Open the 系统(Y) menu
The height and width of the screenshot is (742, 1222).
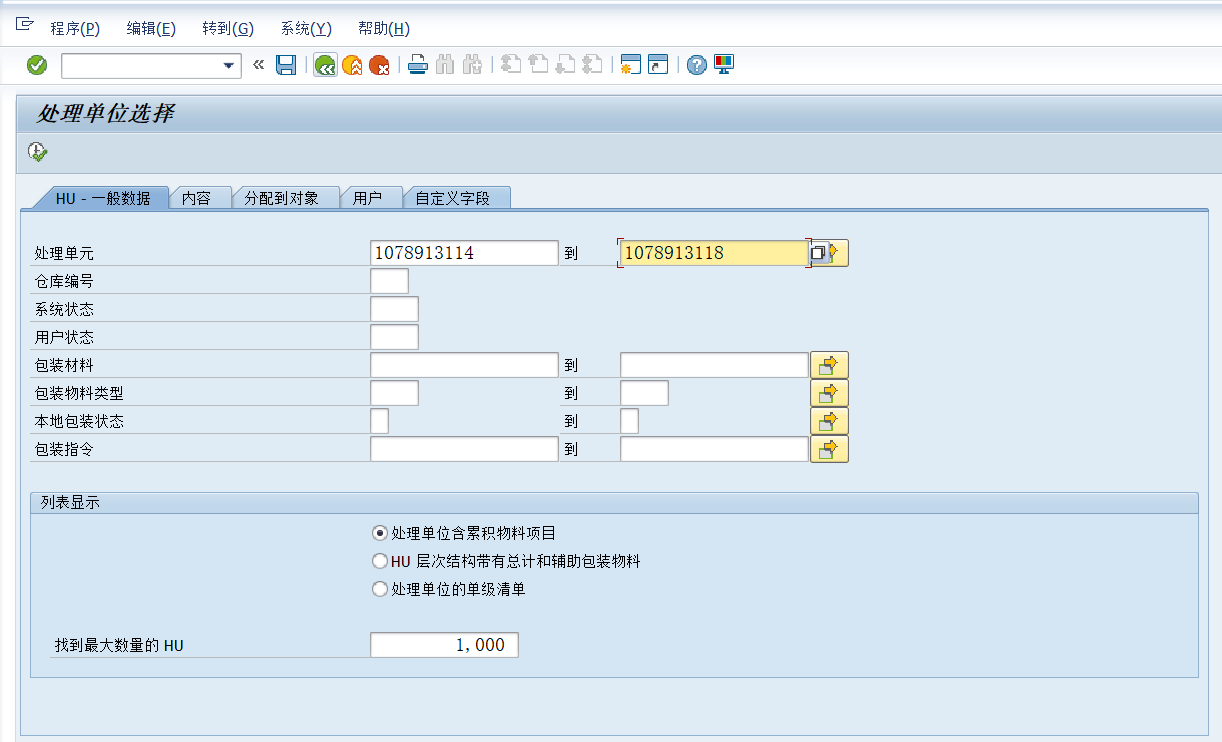[304, 28]
